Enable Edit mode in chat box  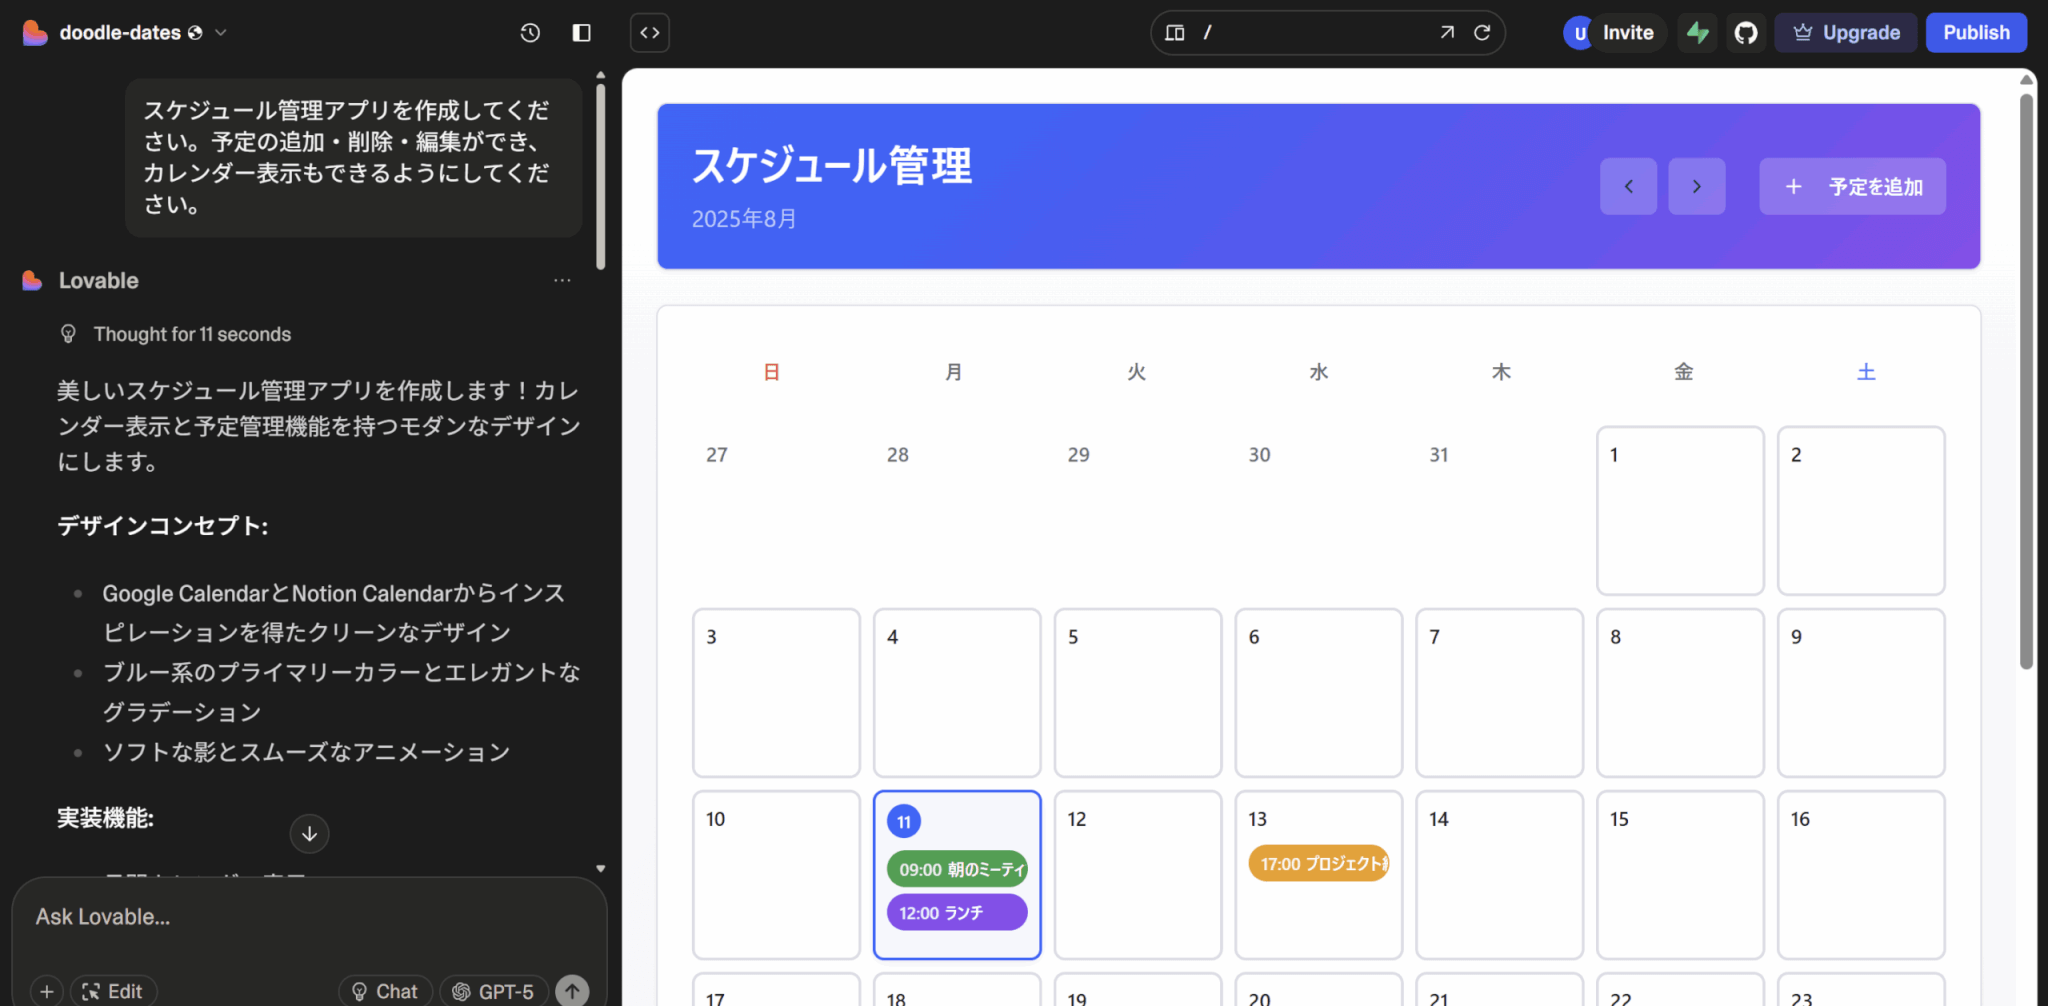(113, 991)
